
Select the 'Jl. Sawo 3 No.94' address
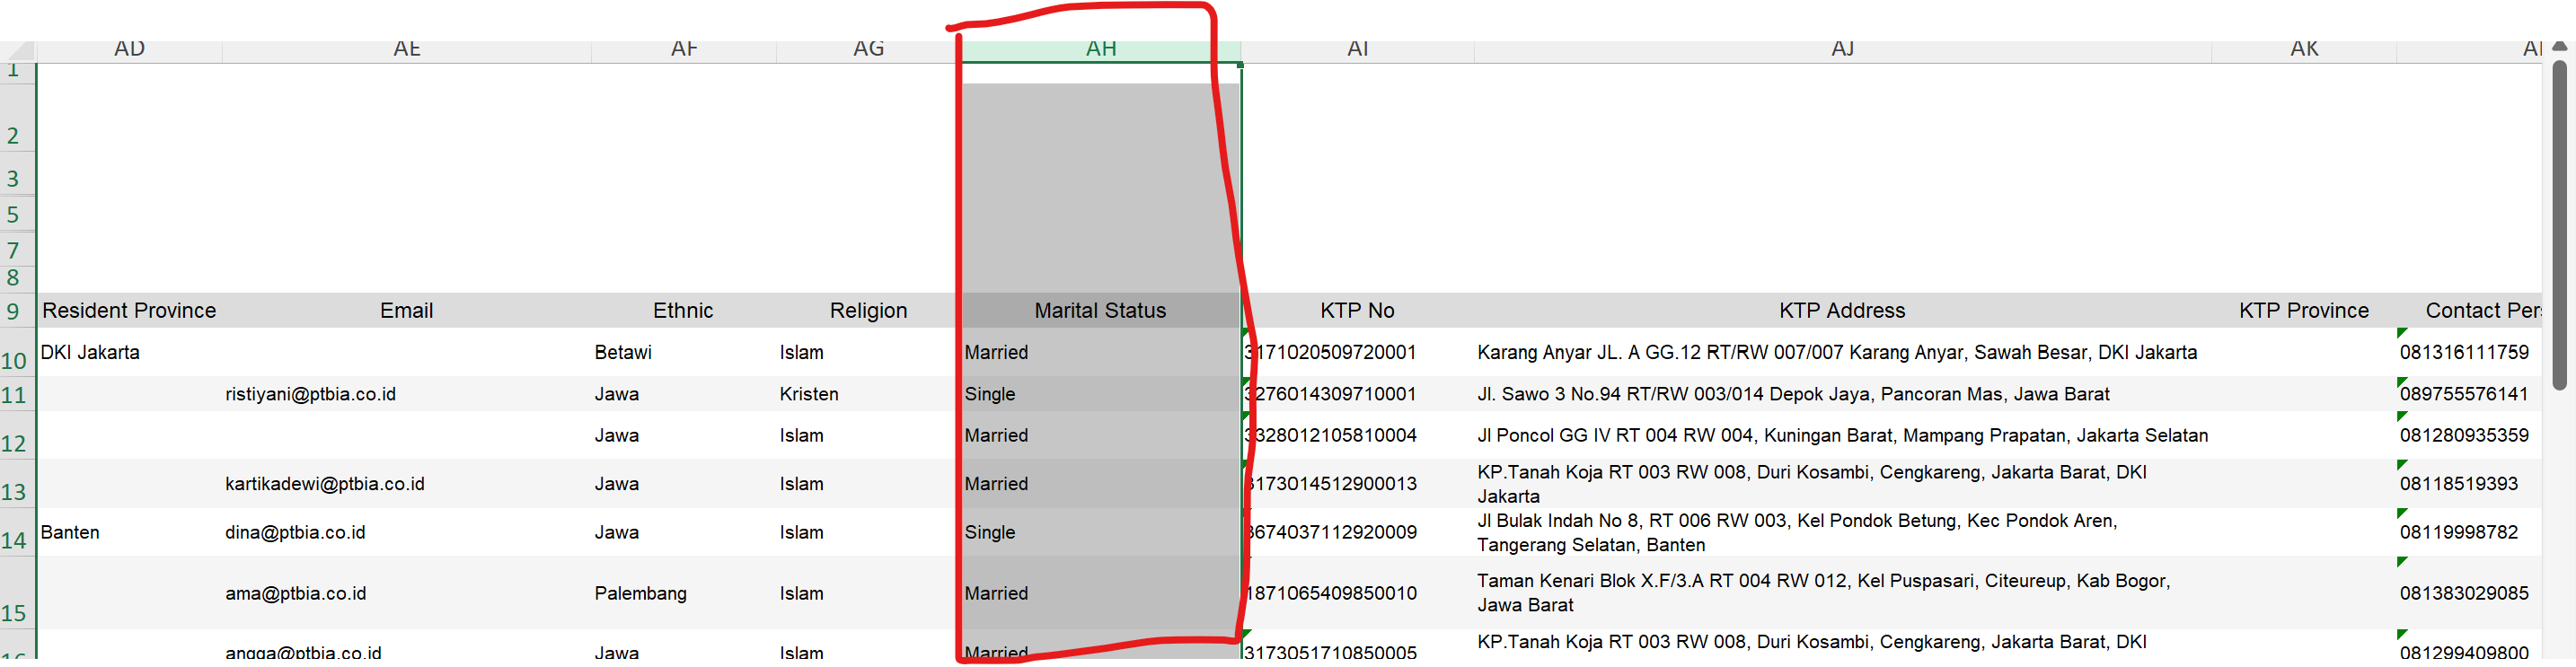[1842, 395]
